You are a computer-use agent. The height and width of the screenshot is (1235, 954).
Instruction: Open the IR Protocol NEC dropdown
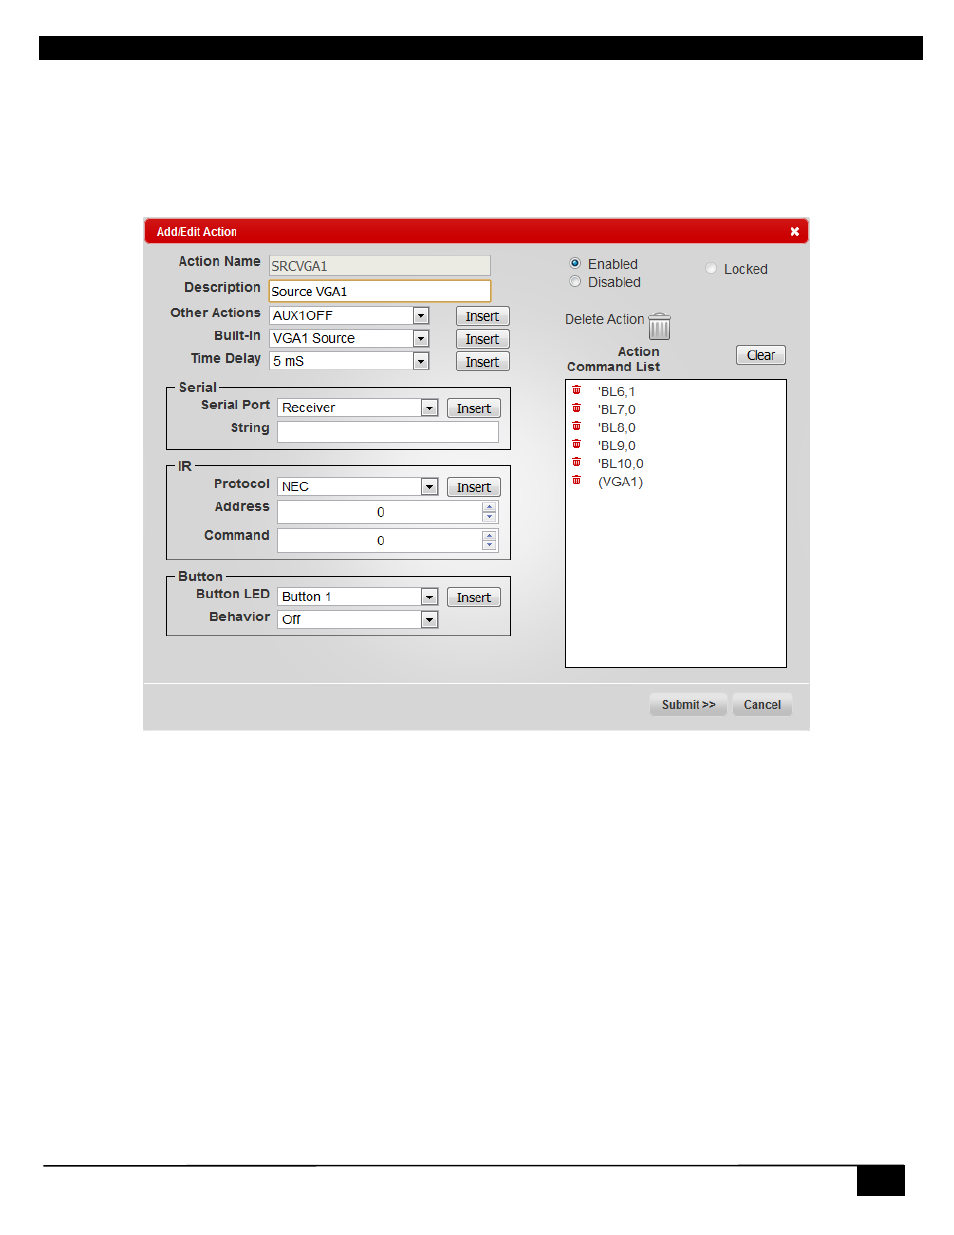pos(429,487)
